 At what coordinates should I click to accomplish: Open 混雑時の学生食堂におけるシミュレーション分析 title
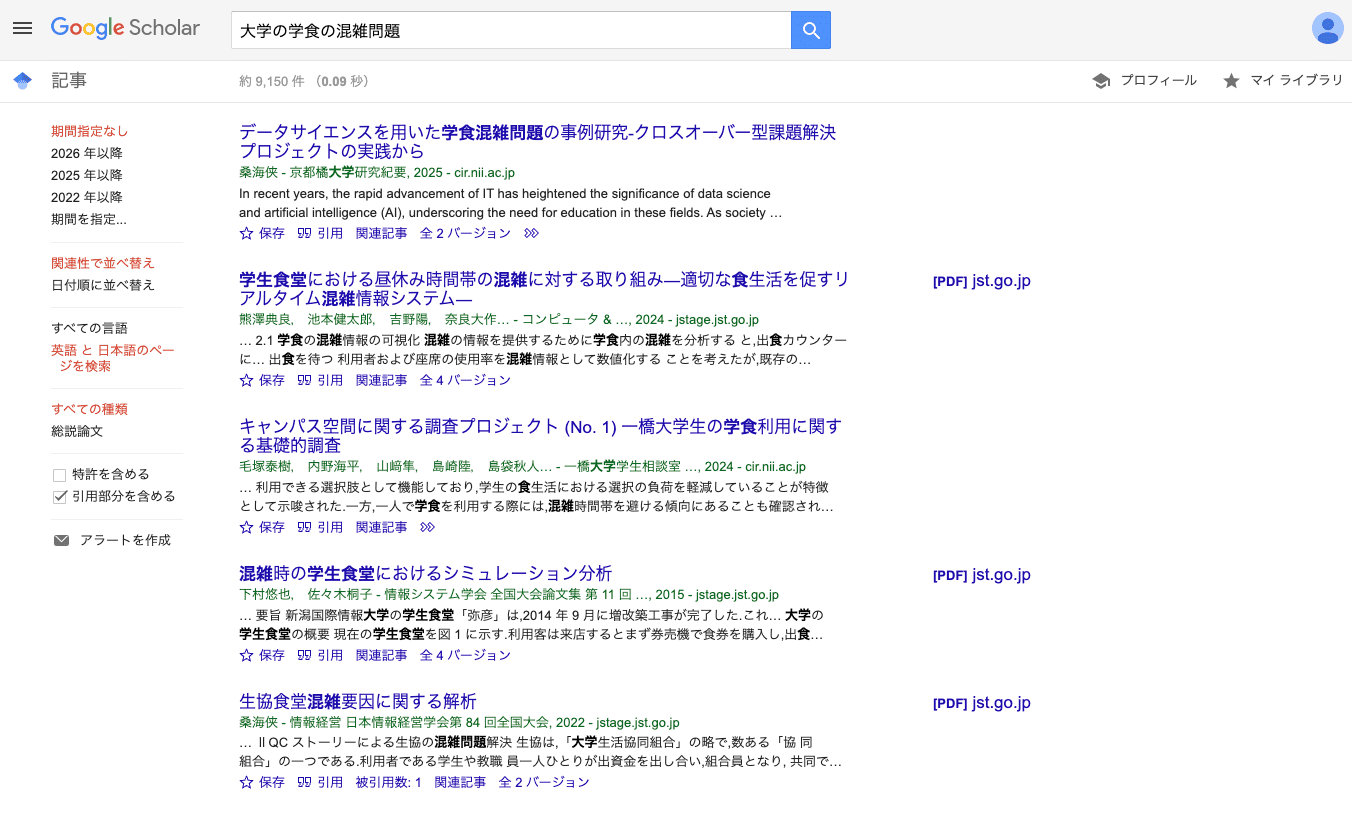click(426, 573)
